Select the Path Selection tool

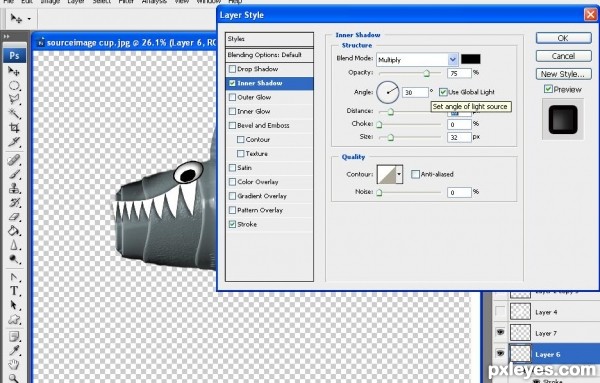[x=14, y=305]
